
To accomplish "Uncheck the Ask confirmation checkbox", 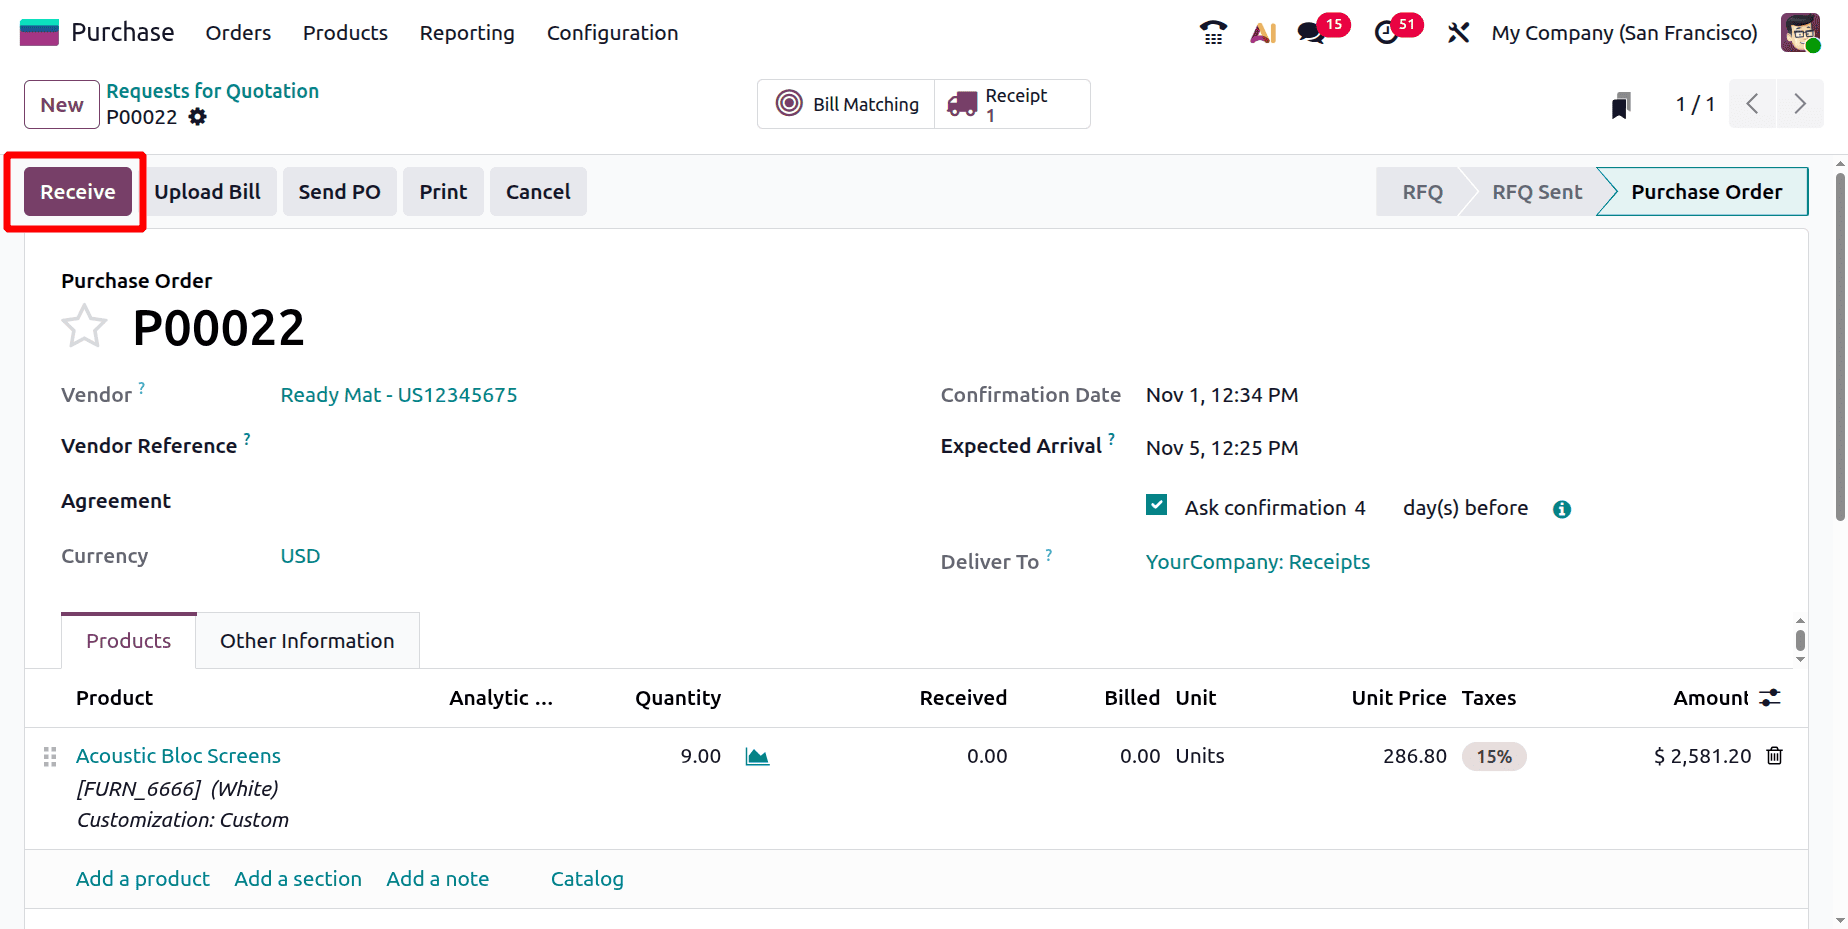I will click(x=1156, y=505).
